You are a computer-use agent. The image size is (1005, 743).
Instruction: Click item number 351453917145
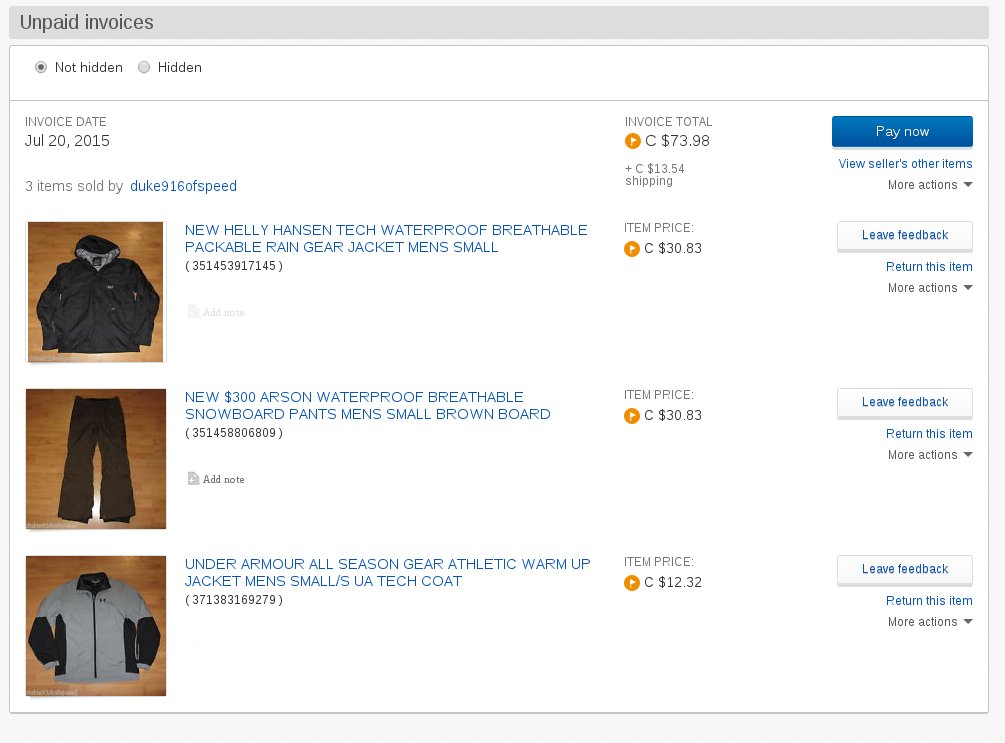coord(234,266)
